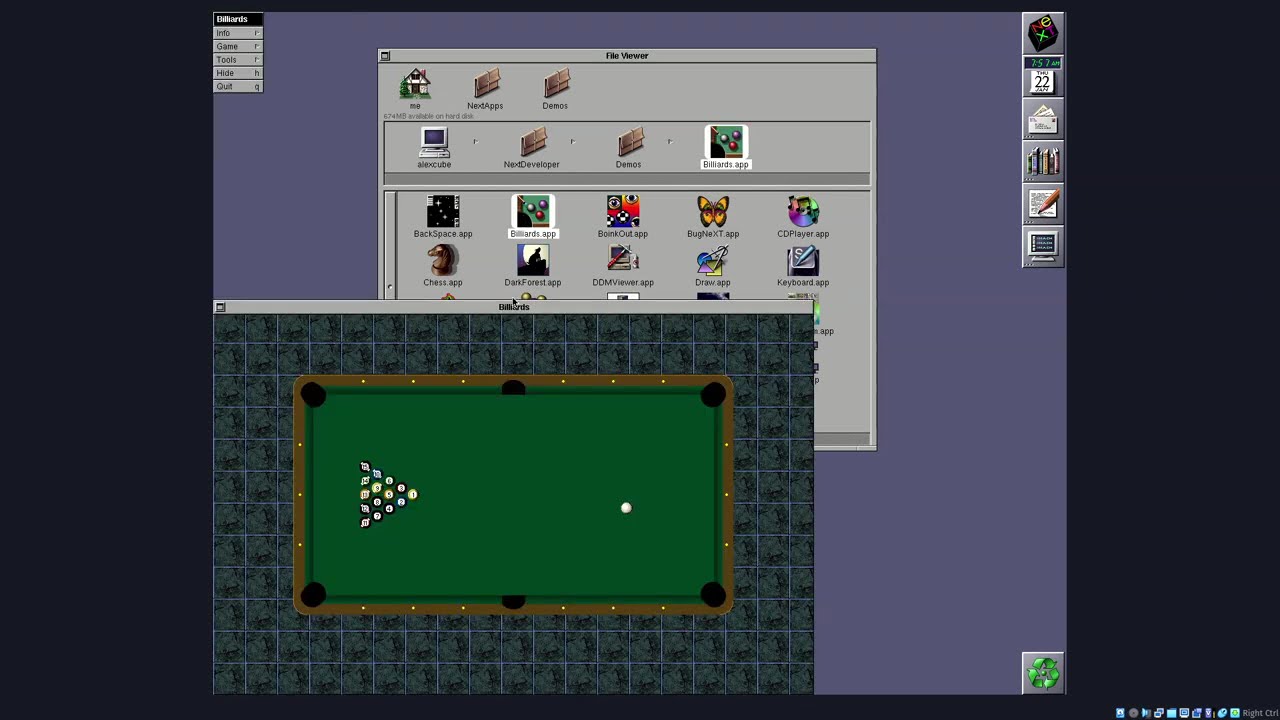Click the top-left pocket of the table

(x=313, y=395)
